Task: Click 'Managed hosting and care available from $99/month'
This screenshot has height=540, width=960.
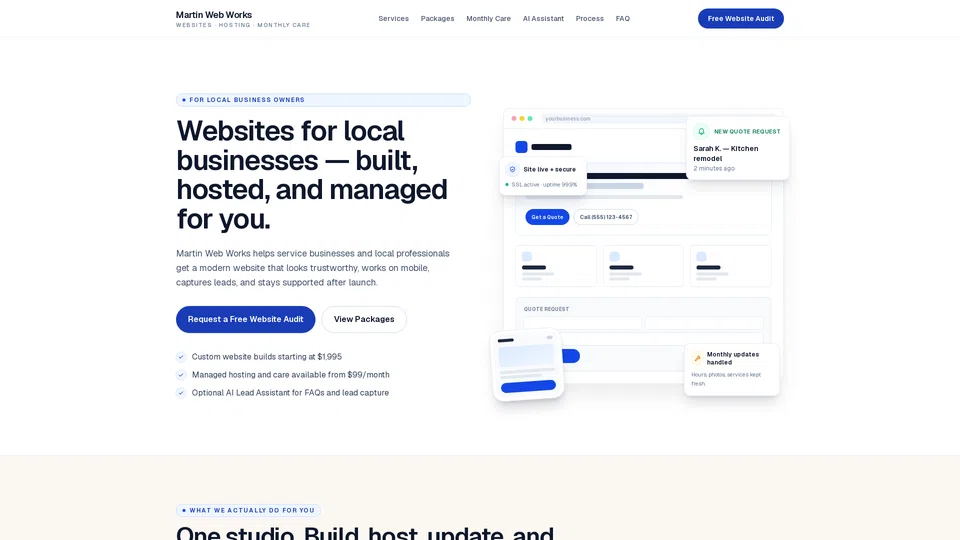Action: tap(290, 375)
